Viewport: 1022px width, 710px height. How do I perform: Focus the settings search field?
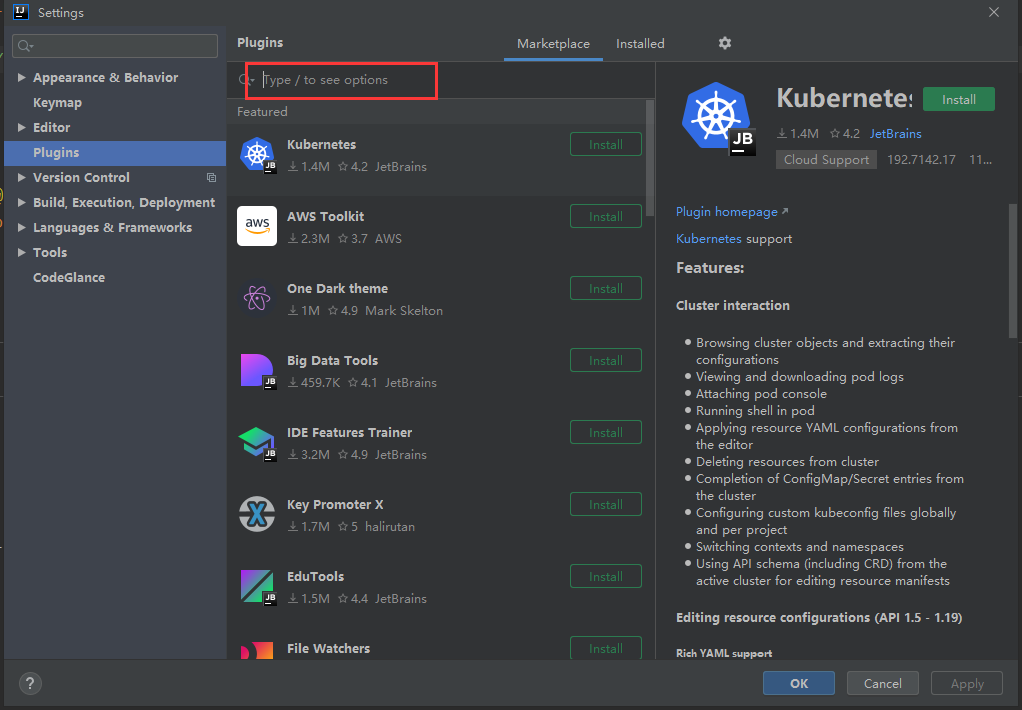pos(115,46)
